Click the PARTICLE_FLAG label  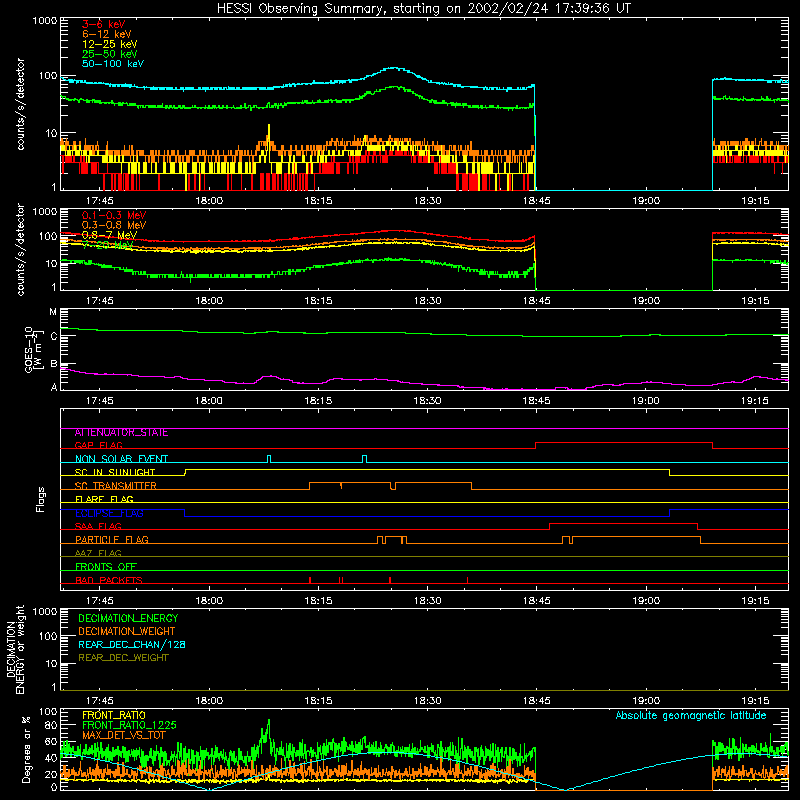(112, 540)
